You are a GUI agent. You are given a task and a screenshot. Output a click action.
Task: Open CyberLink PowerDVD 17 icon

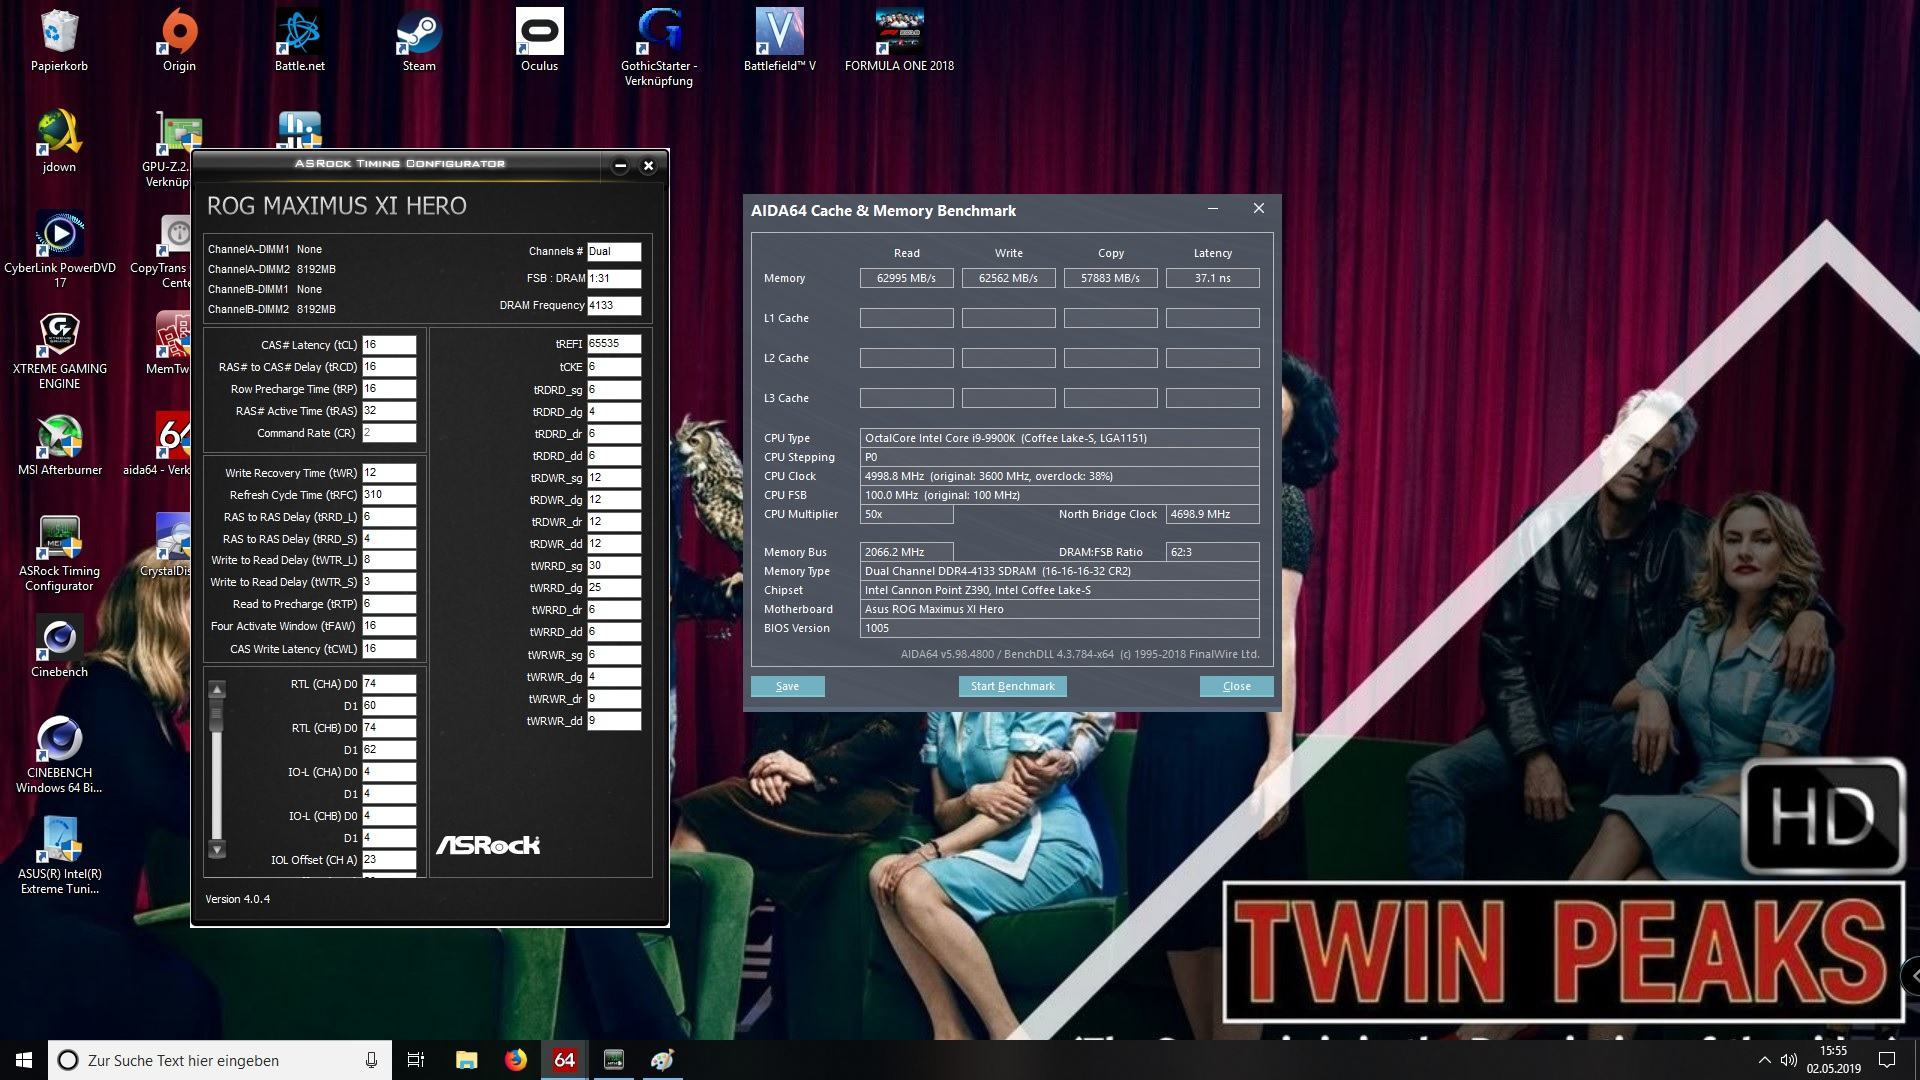(59, 249)
